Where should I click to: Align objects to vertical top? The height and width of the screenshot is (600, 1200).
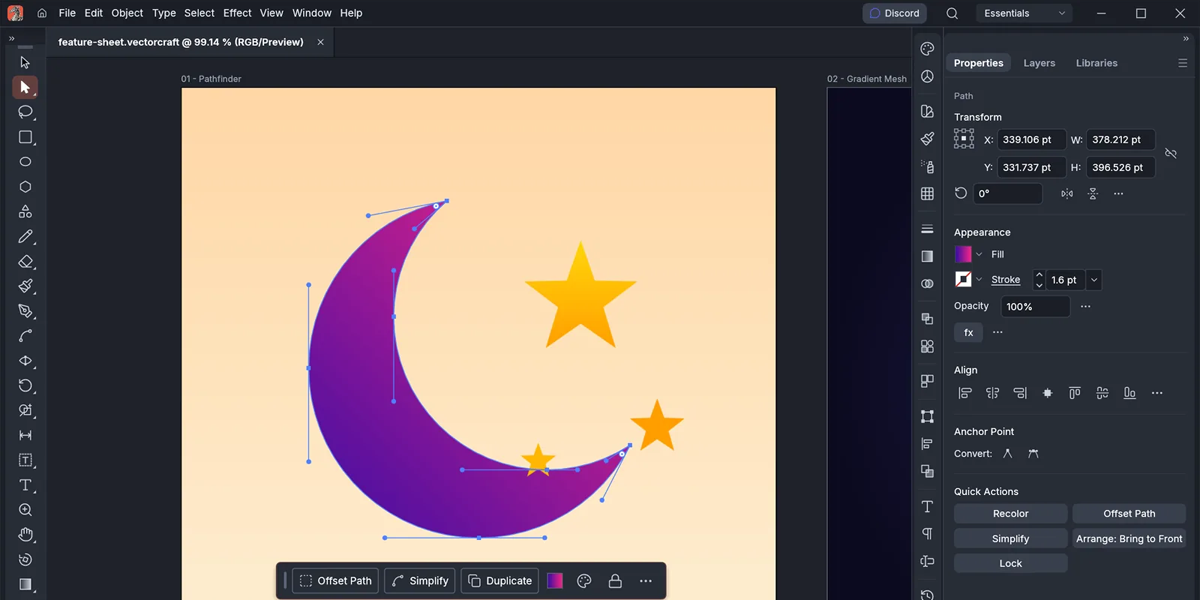click(1075, 393)
